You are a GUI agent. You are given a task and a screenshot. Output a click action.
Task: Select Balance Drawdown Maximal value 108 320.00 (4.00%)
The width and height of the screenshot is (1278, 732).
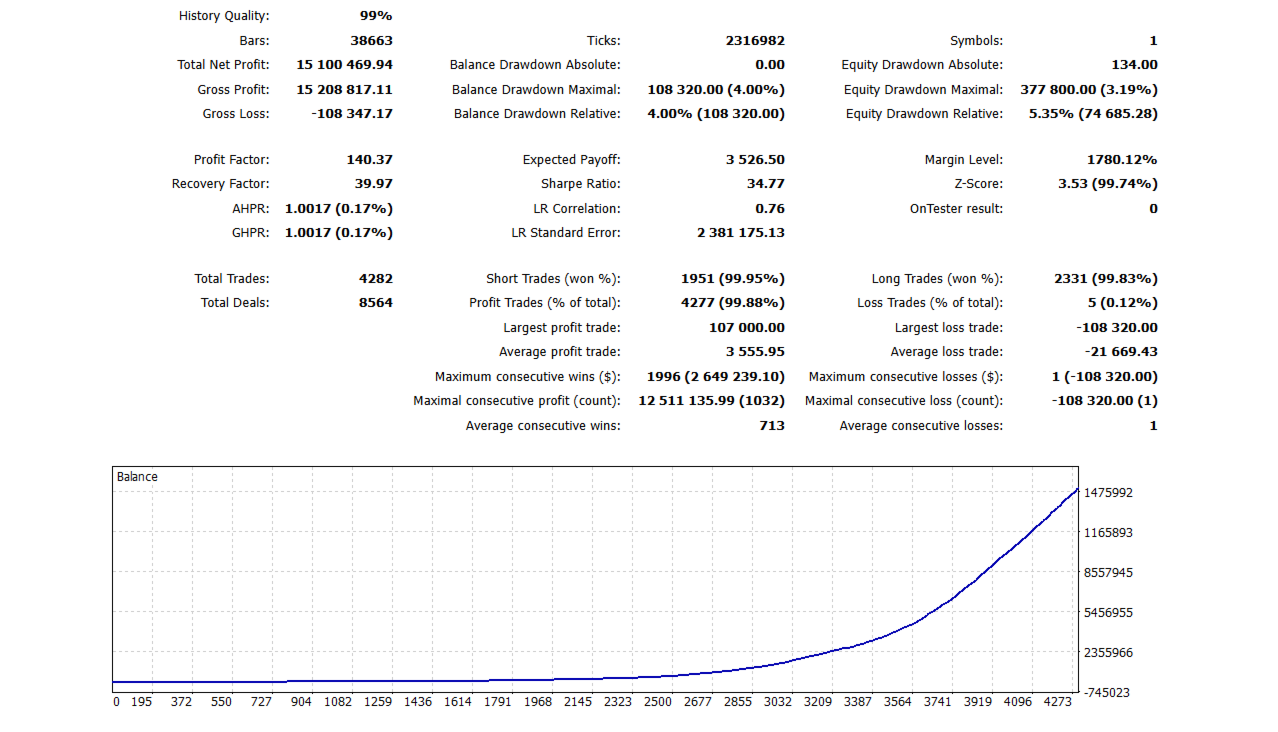[716, 90]
